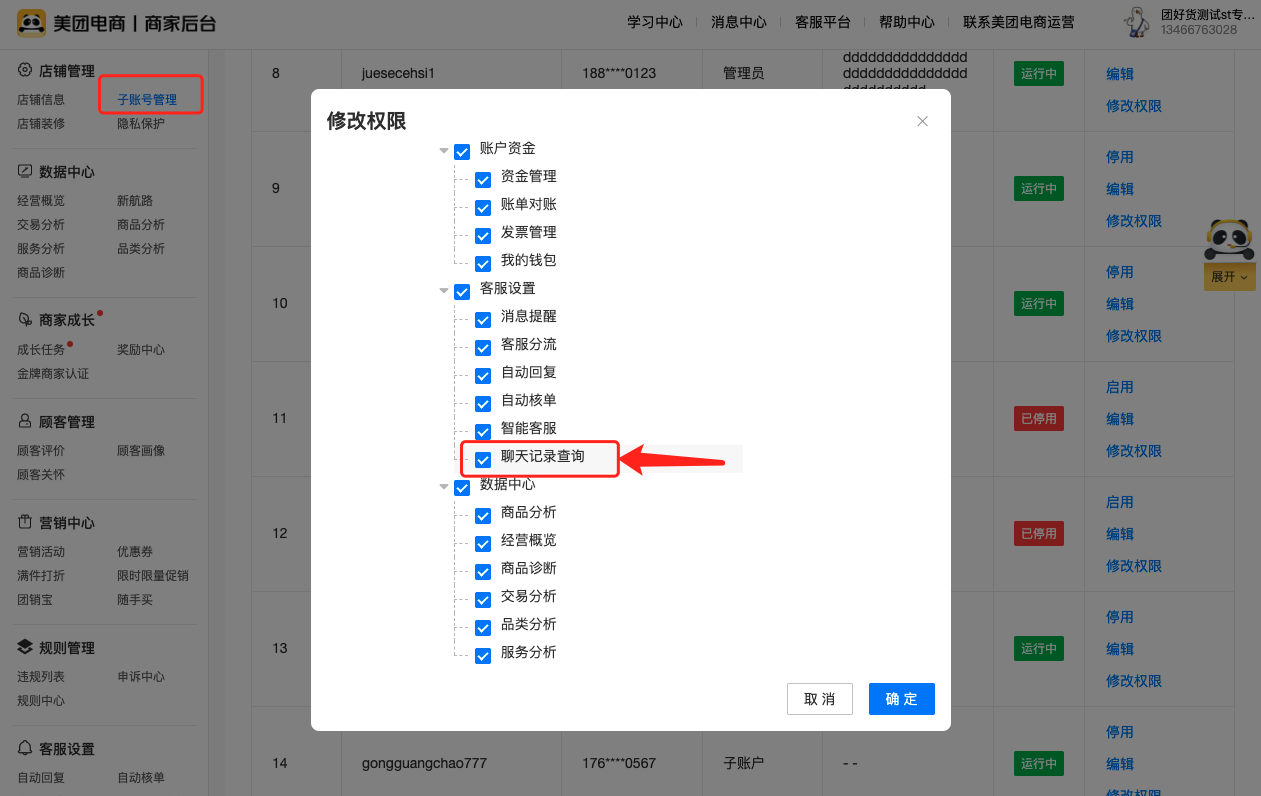1261x796 pixels.
Task: Uncheck the 聊天记录查询 checkbox
Action: pyautogui.click(x=483, y=459)
